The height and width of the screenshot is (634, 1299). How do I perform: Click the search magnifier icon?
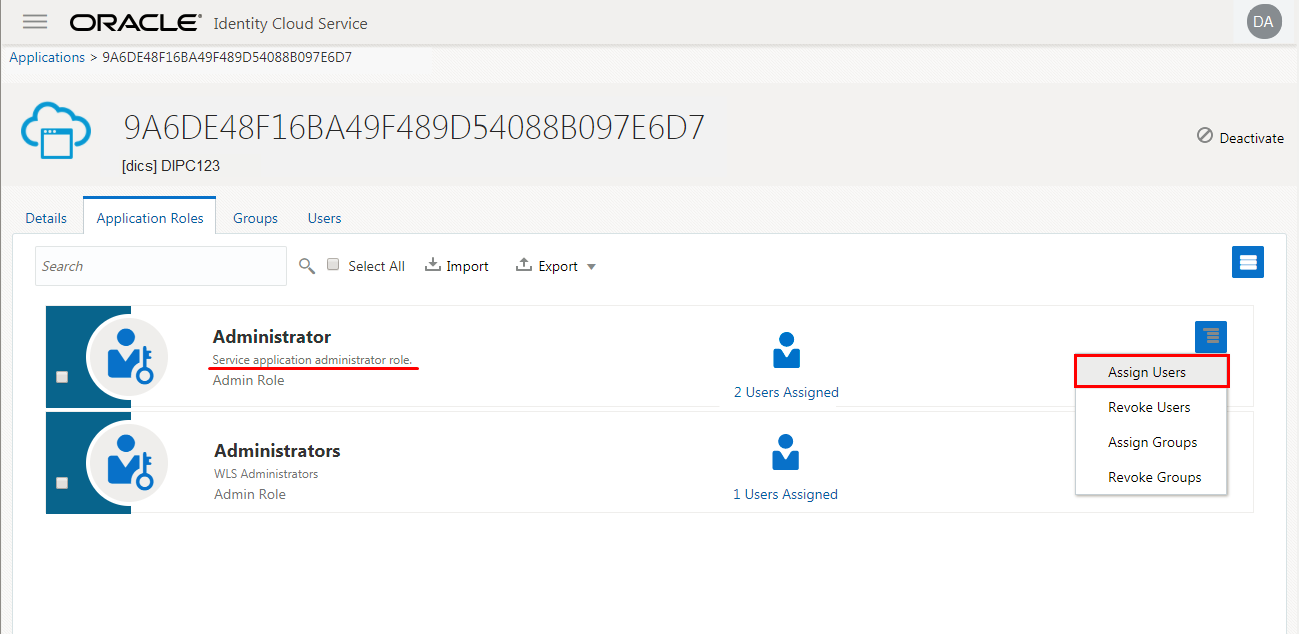pyautogui.click(x=307, y=265)
